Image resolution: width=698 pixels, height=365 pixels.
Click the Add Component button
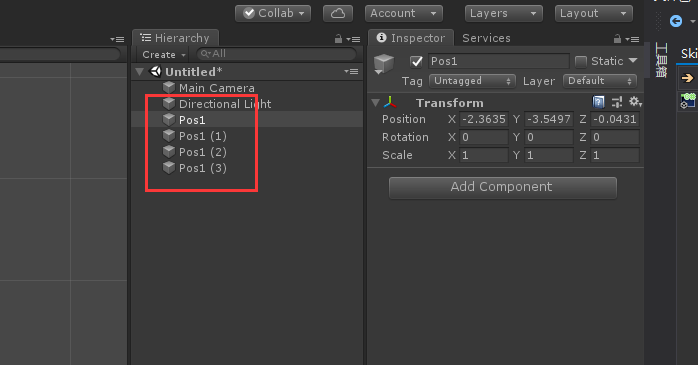pyautogui.click(x=503, y=187)
